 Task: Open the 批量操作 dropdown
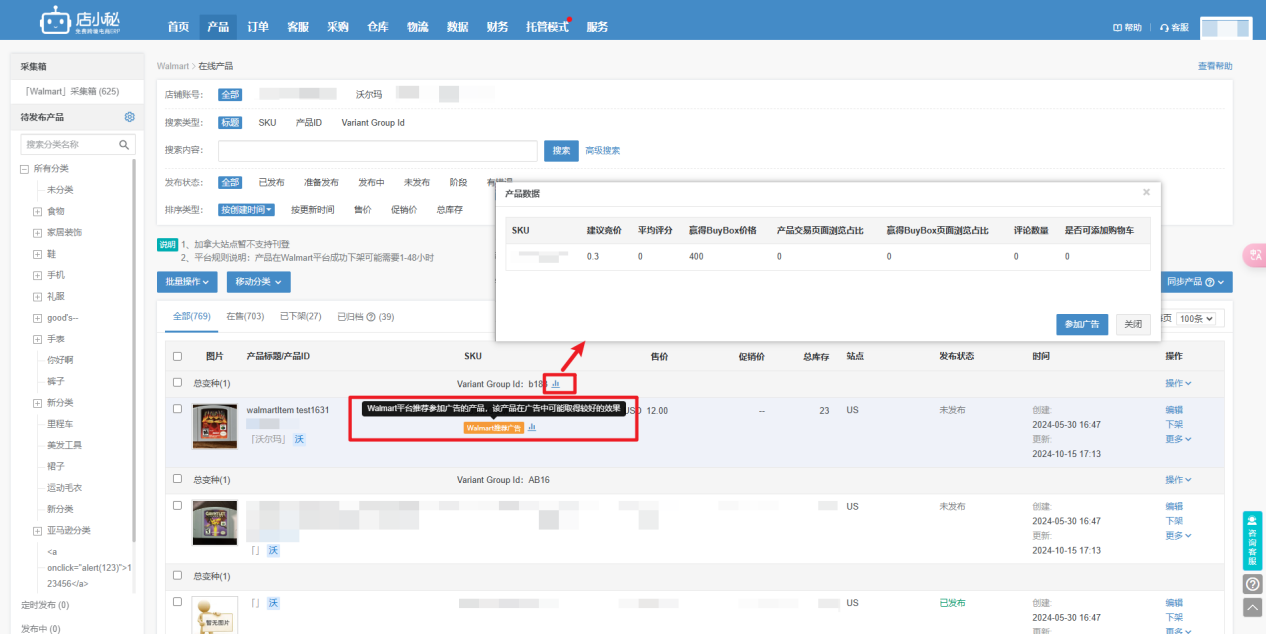(188, 282)
